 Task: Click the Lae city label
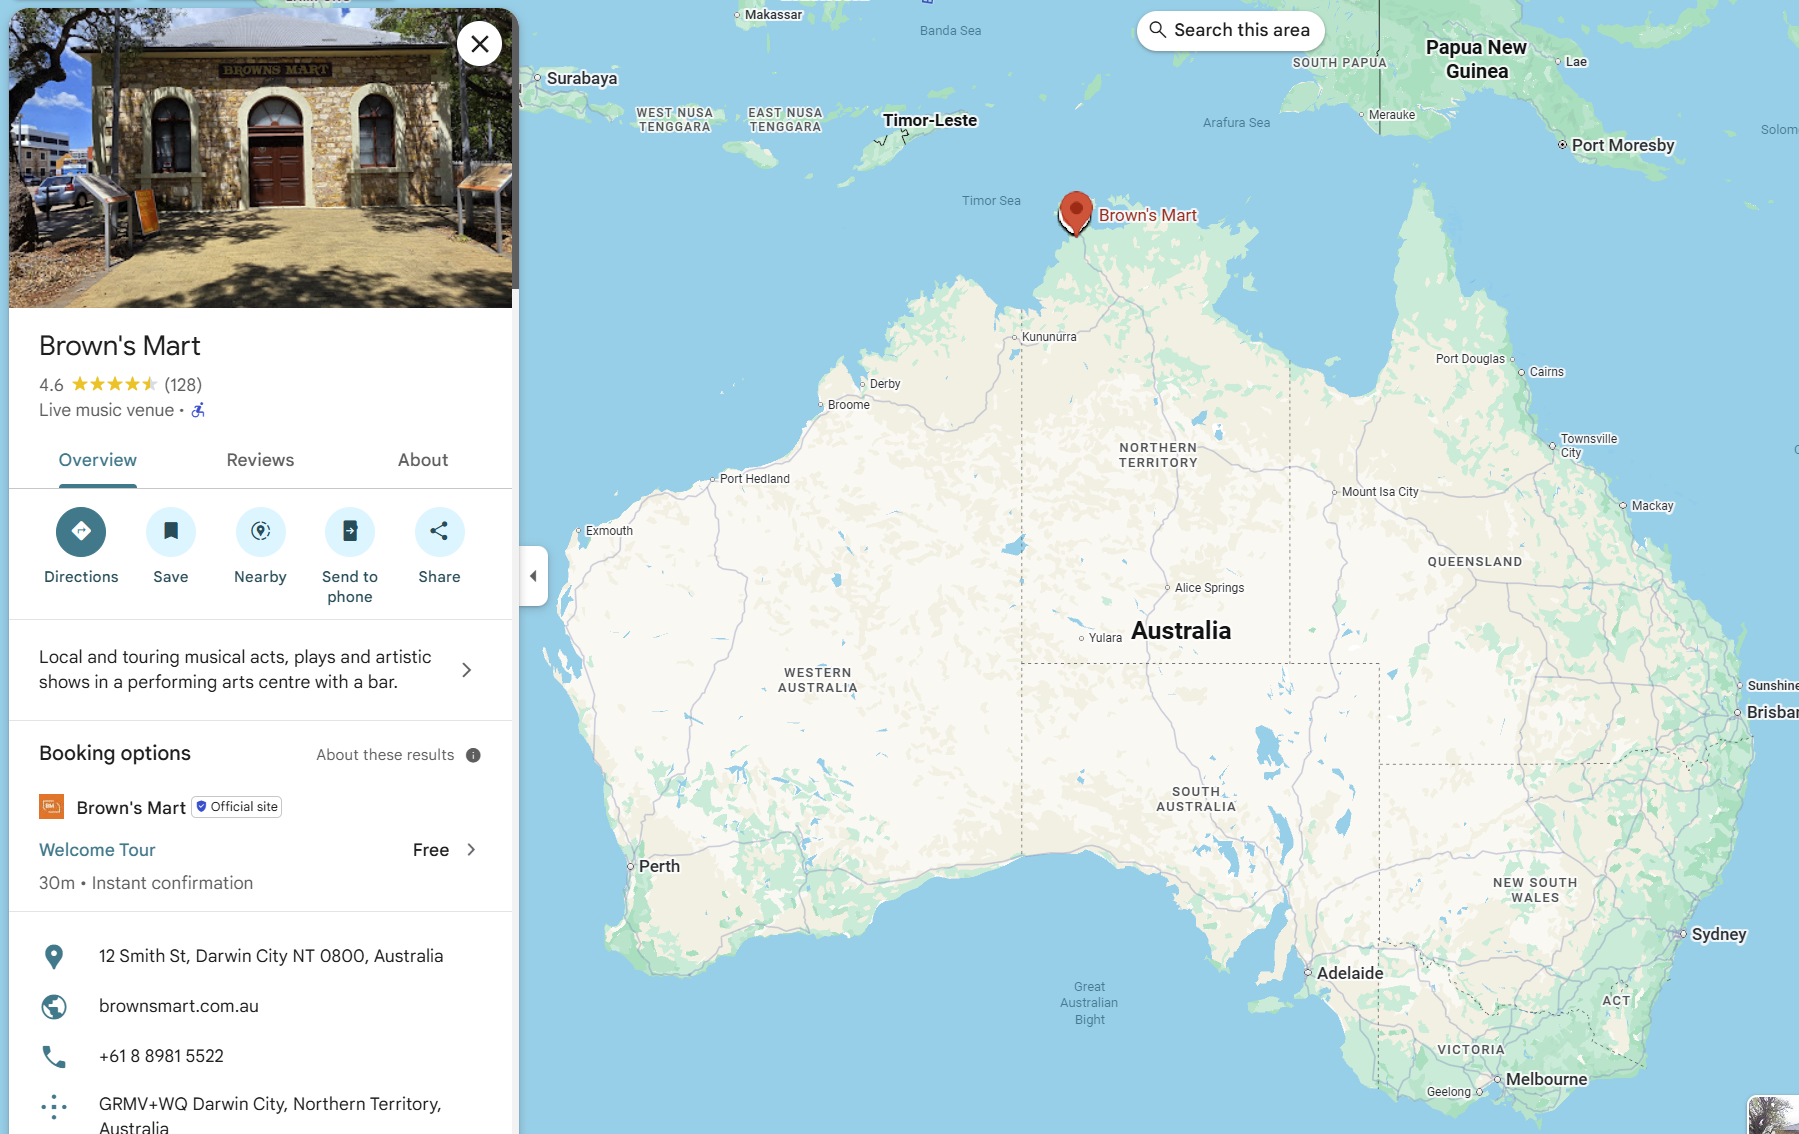click(x=1576, y=62)
